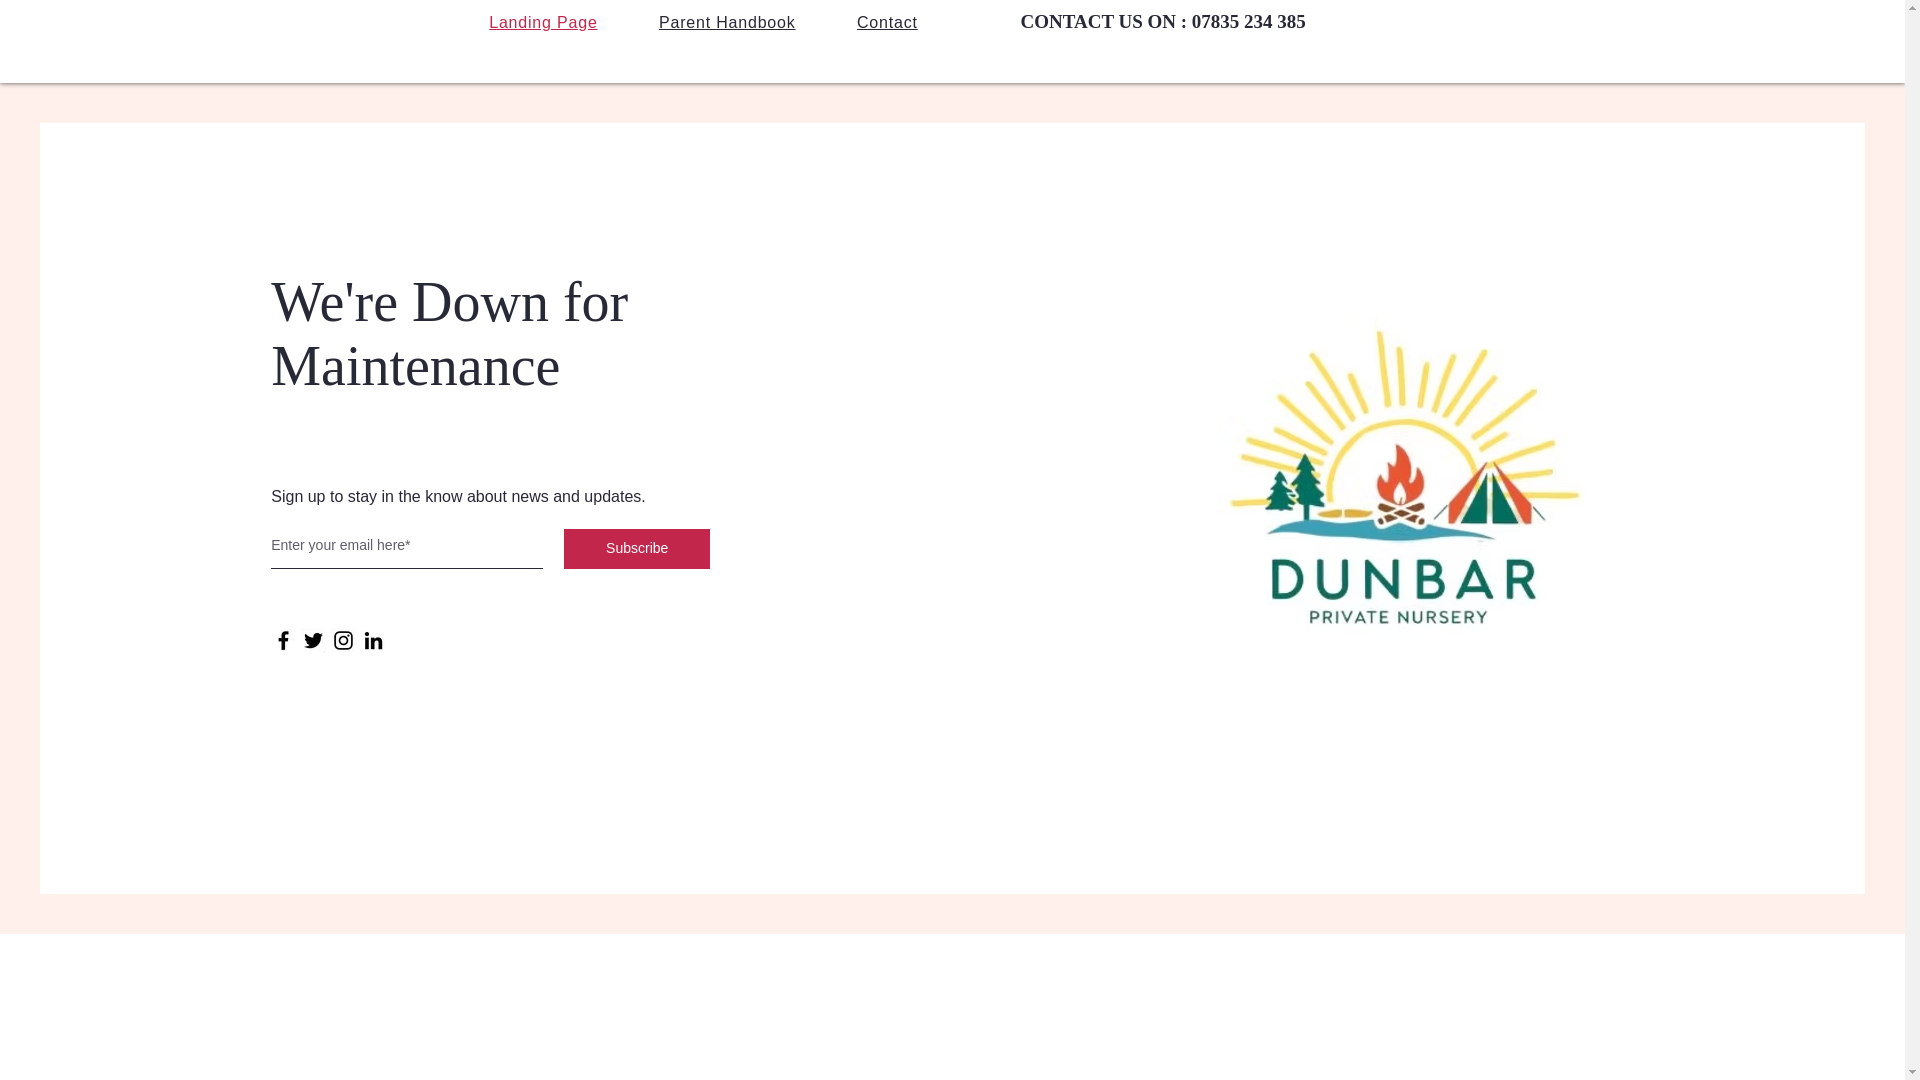Open the Facebook social icon

(x=283, y=640)
